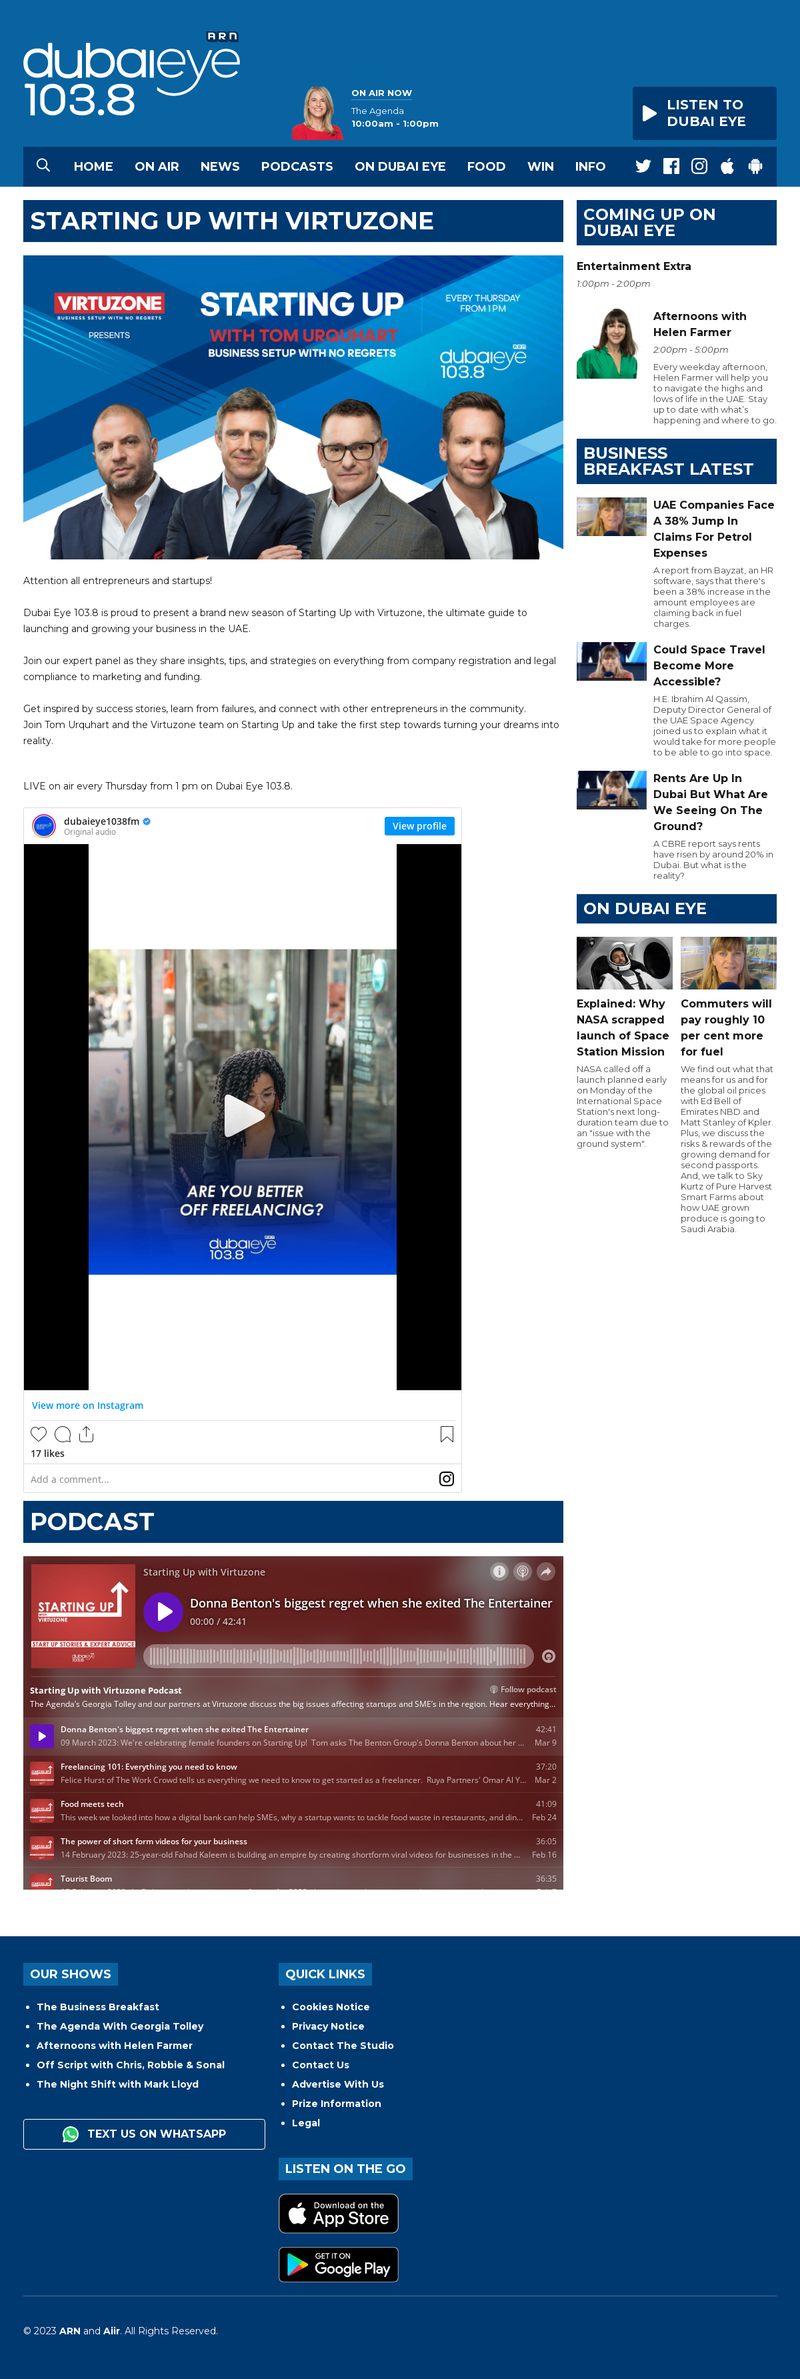Viewport: 800px width, 2379px height.
Task: Open NASA scrapped launch article thumbnail
Action: (x=624, y=963)
